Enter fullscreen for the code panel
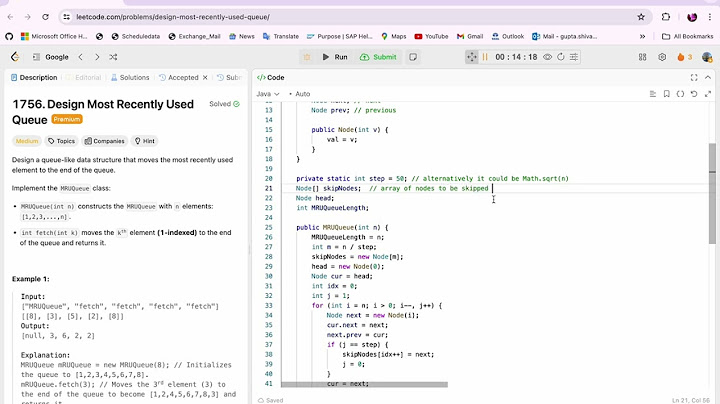 [x=694, y=78]
